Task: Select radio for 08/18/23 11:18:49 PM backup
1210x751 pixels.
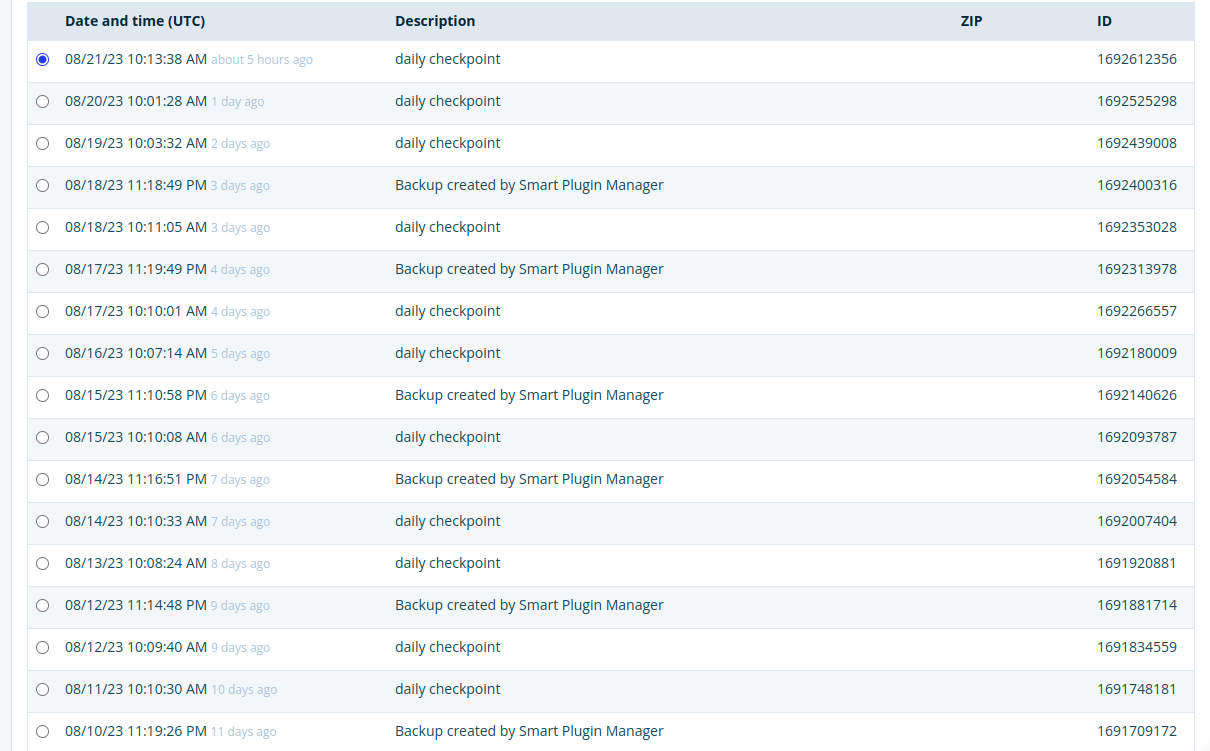Action: click(42, 186)
